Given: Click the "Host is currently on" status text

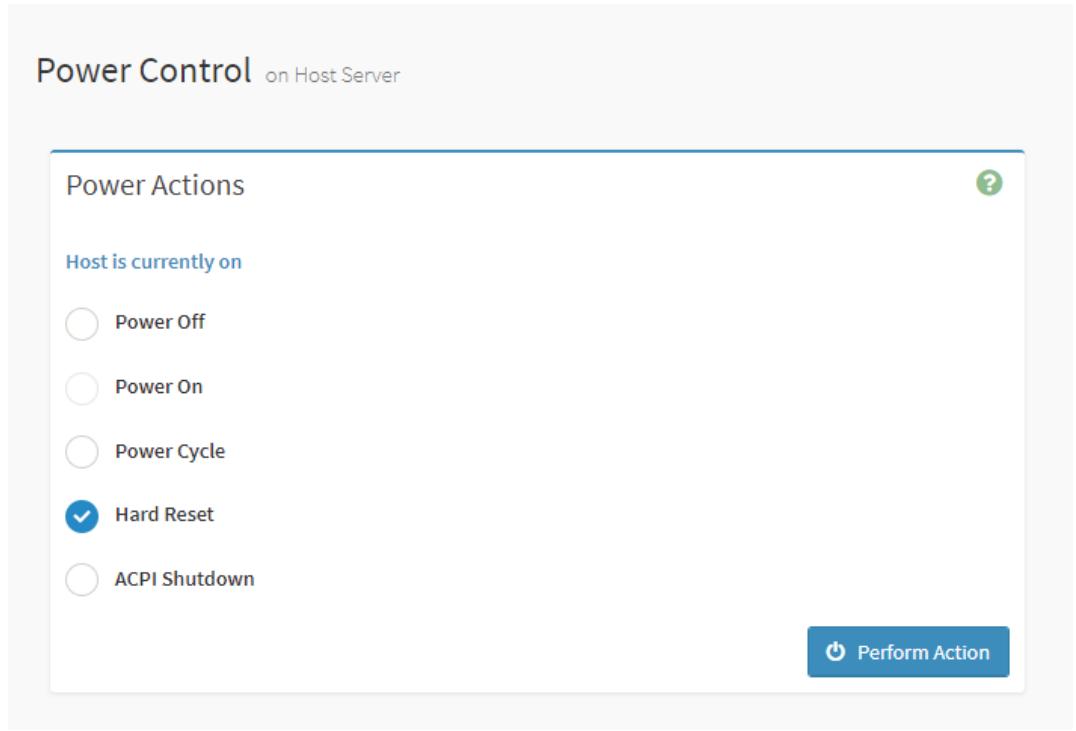Looking at the screenshot, I should pos(154,262).
